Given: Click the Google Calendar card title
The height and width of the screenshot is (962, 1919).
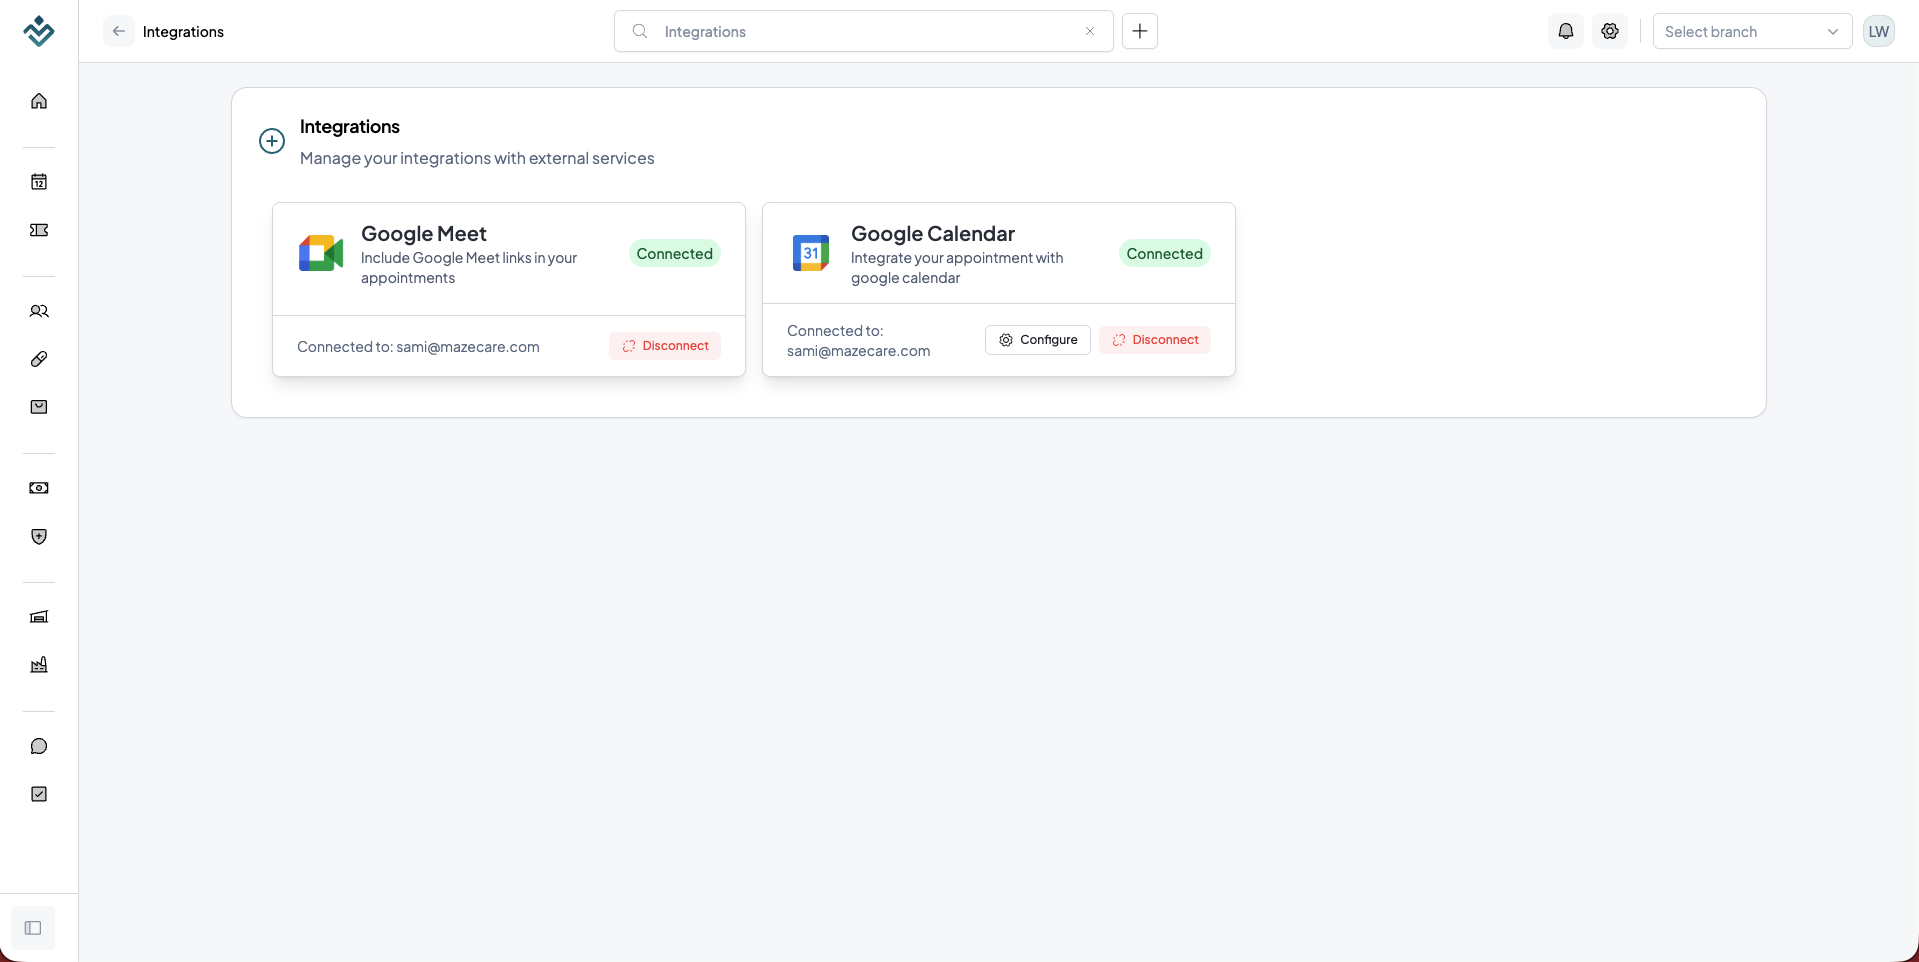Looking at the screenshot, I should pyautogui.click(x=933, y=234).
